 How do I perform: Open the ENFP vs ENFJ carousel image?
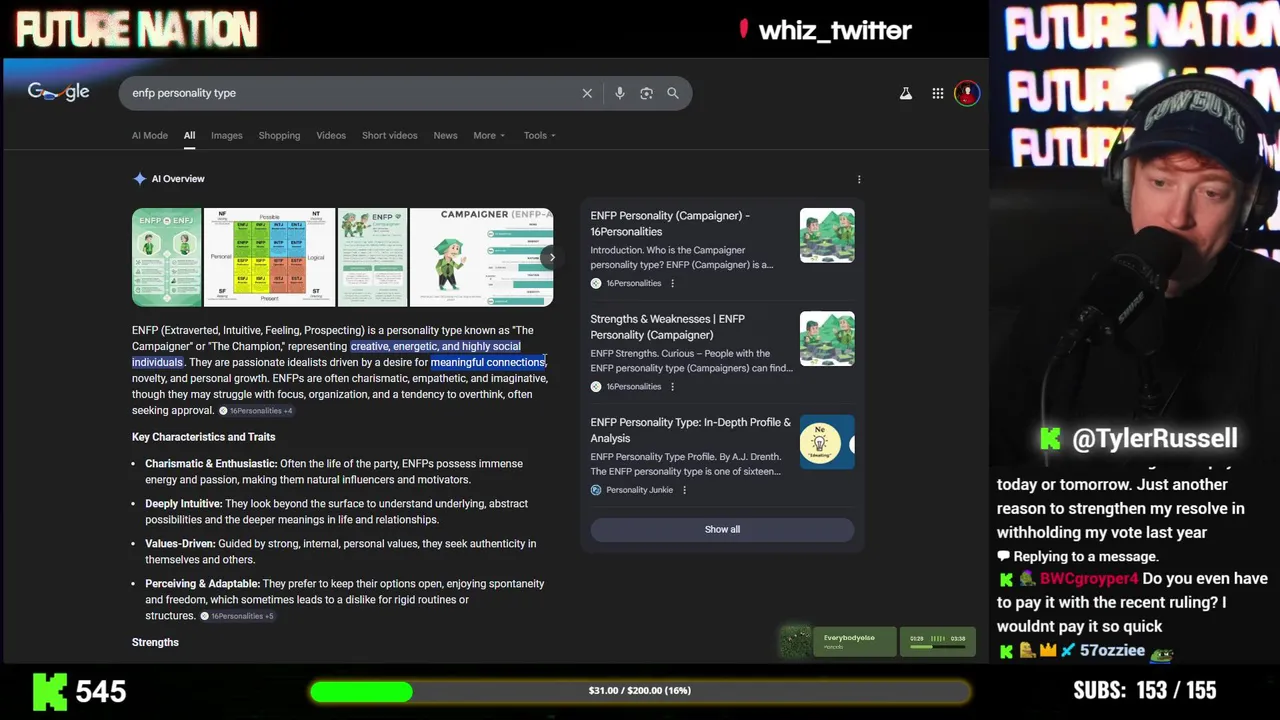point(167,257)
